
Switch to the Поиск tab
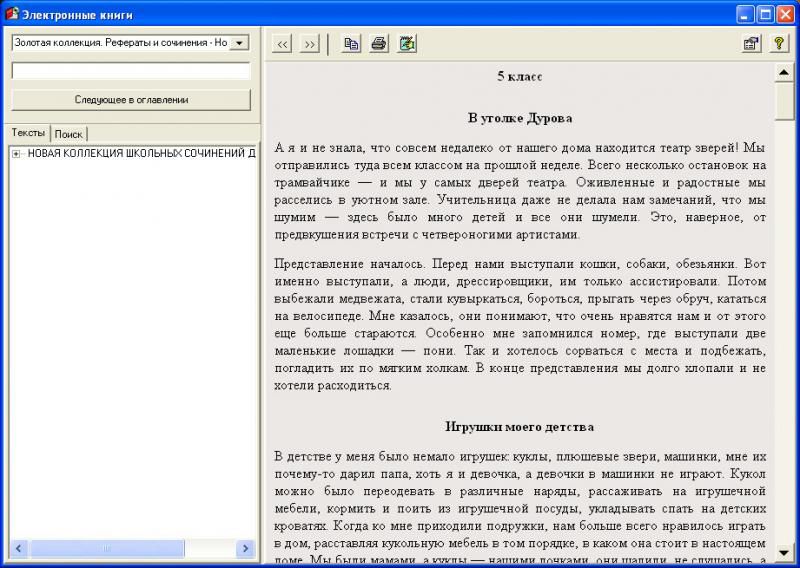(69, 134)
